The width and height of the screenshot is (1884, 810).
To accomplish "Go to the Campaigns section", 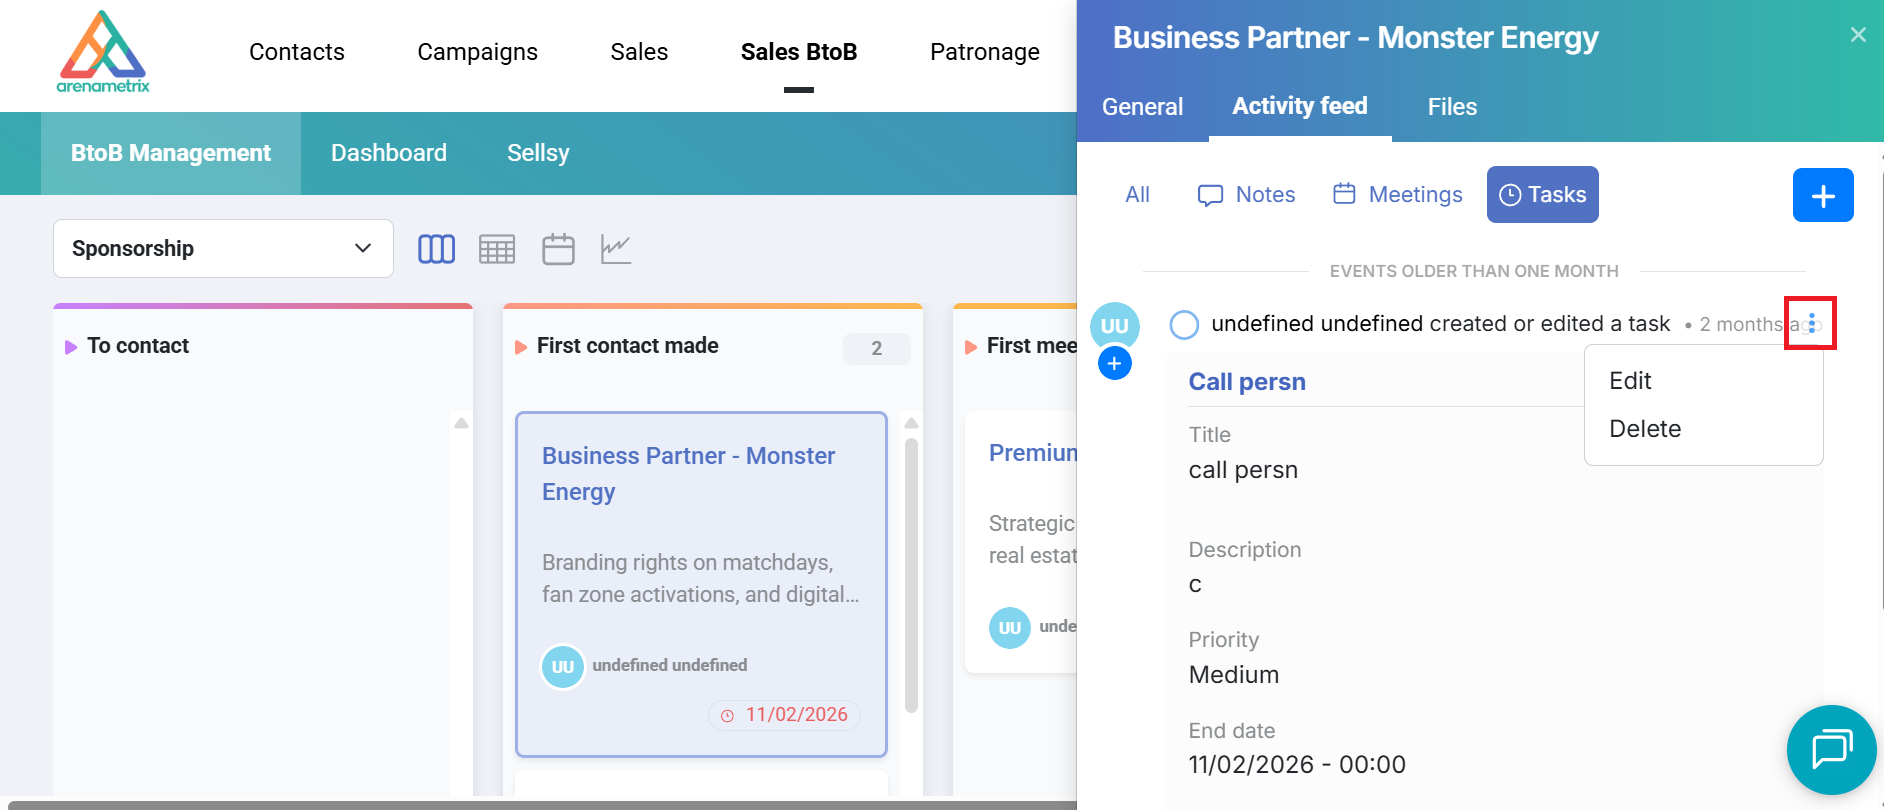I will click(477, 52).
